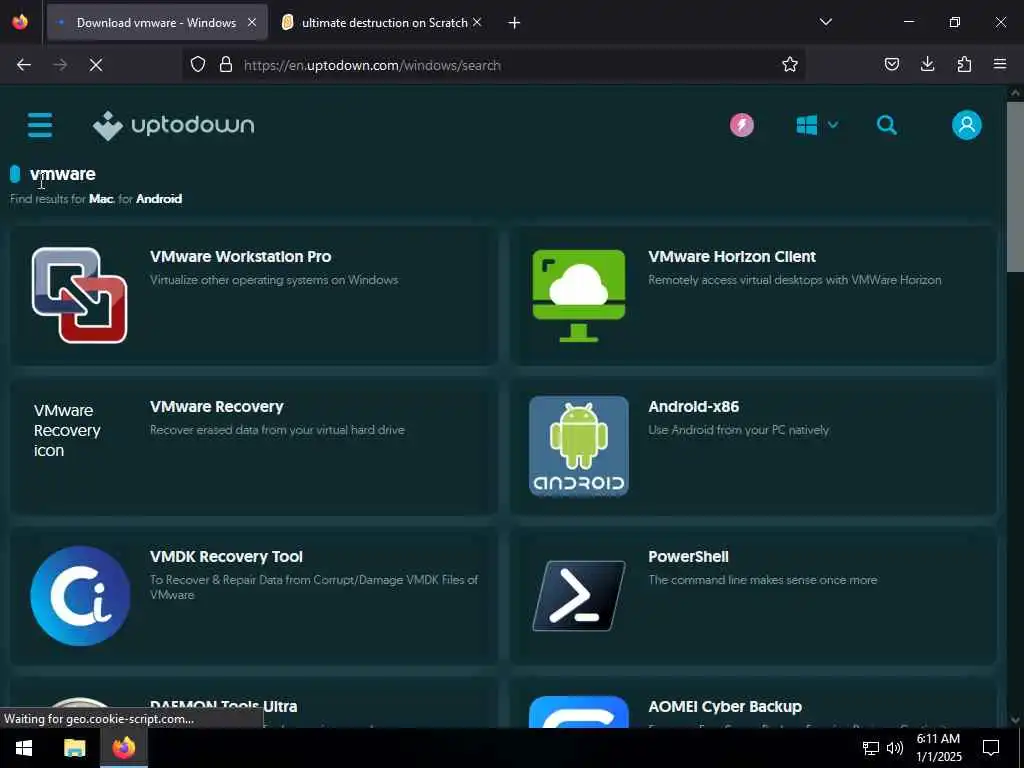Click the Firefox View icon
The image size is (1024, 768).
(20, 22)
